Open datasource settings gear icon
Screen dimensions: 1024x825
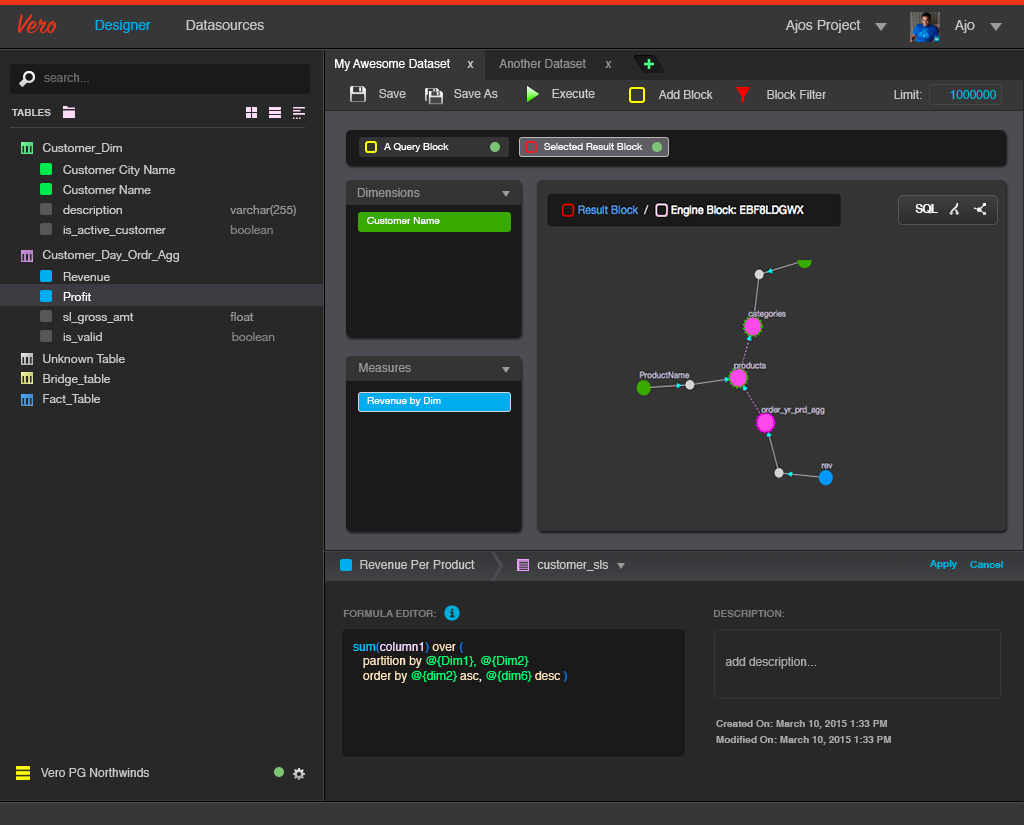pyautogui.click(x=299, y=773)
